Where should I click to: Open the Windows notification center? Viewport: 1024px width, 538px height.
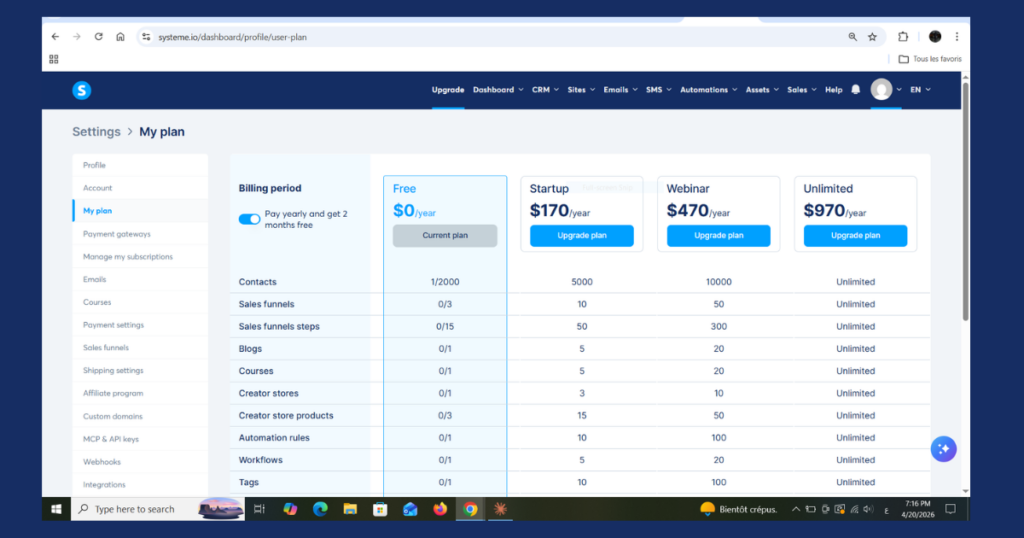pyautogui.click(x=951, y=509)
